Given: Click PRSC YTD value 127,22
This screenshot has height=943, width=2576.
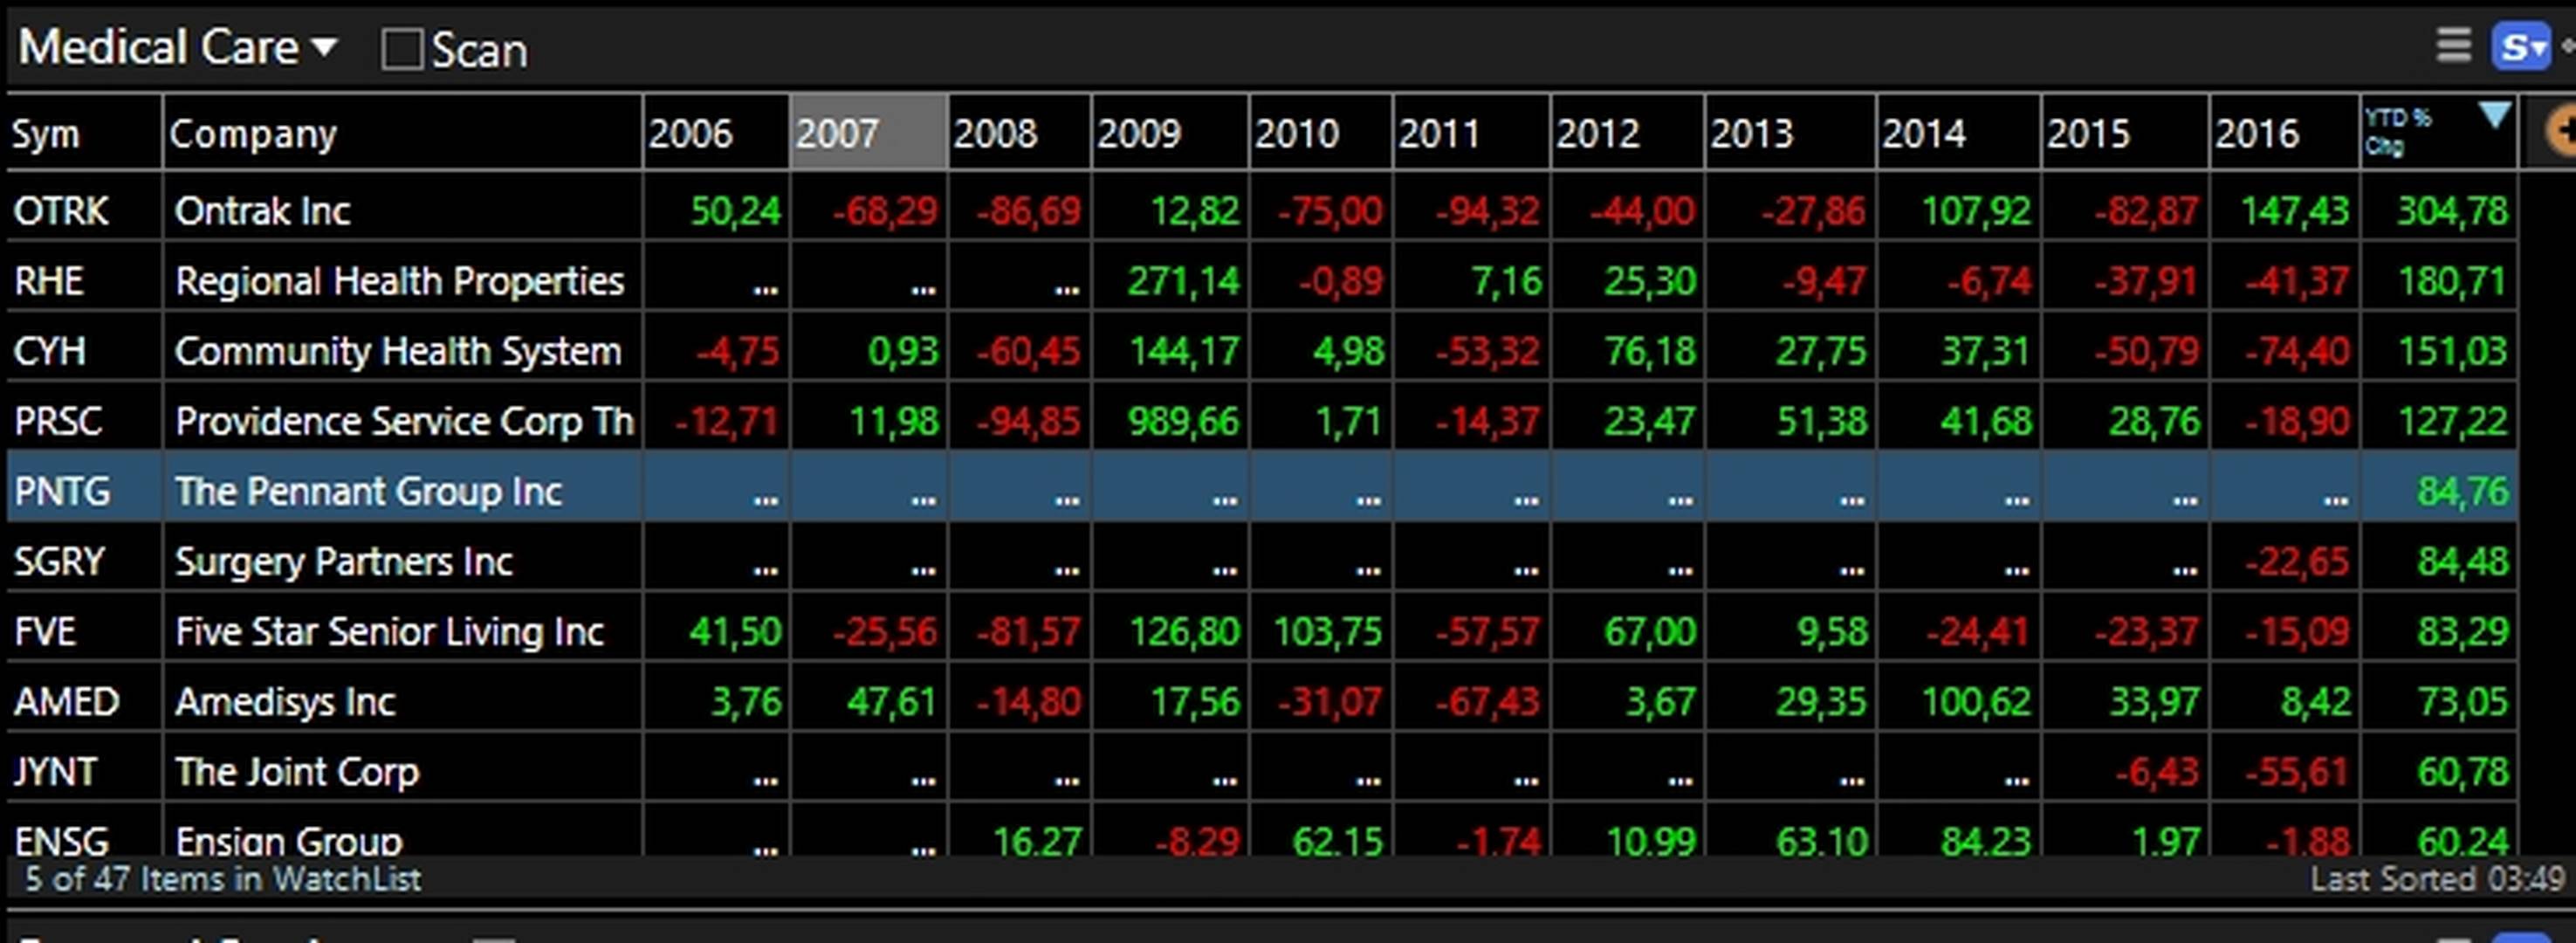Looking at the screenshot, I should pos(2453,421).
